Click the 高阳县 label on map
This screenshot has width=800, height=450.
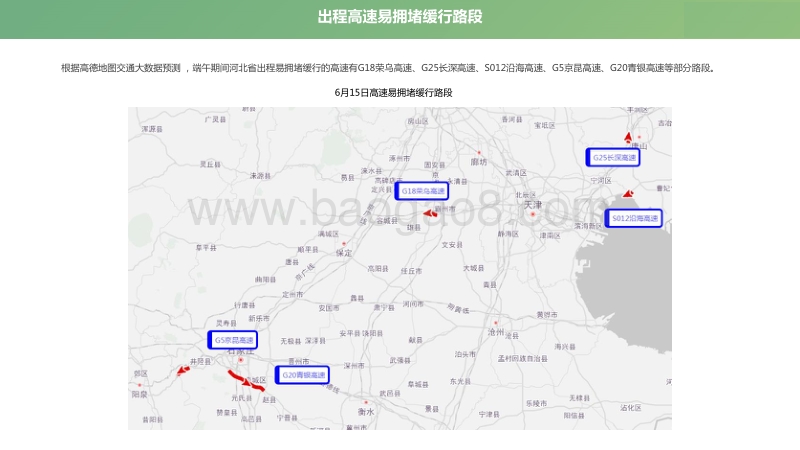click(x=378, y=268)
